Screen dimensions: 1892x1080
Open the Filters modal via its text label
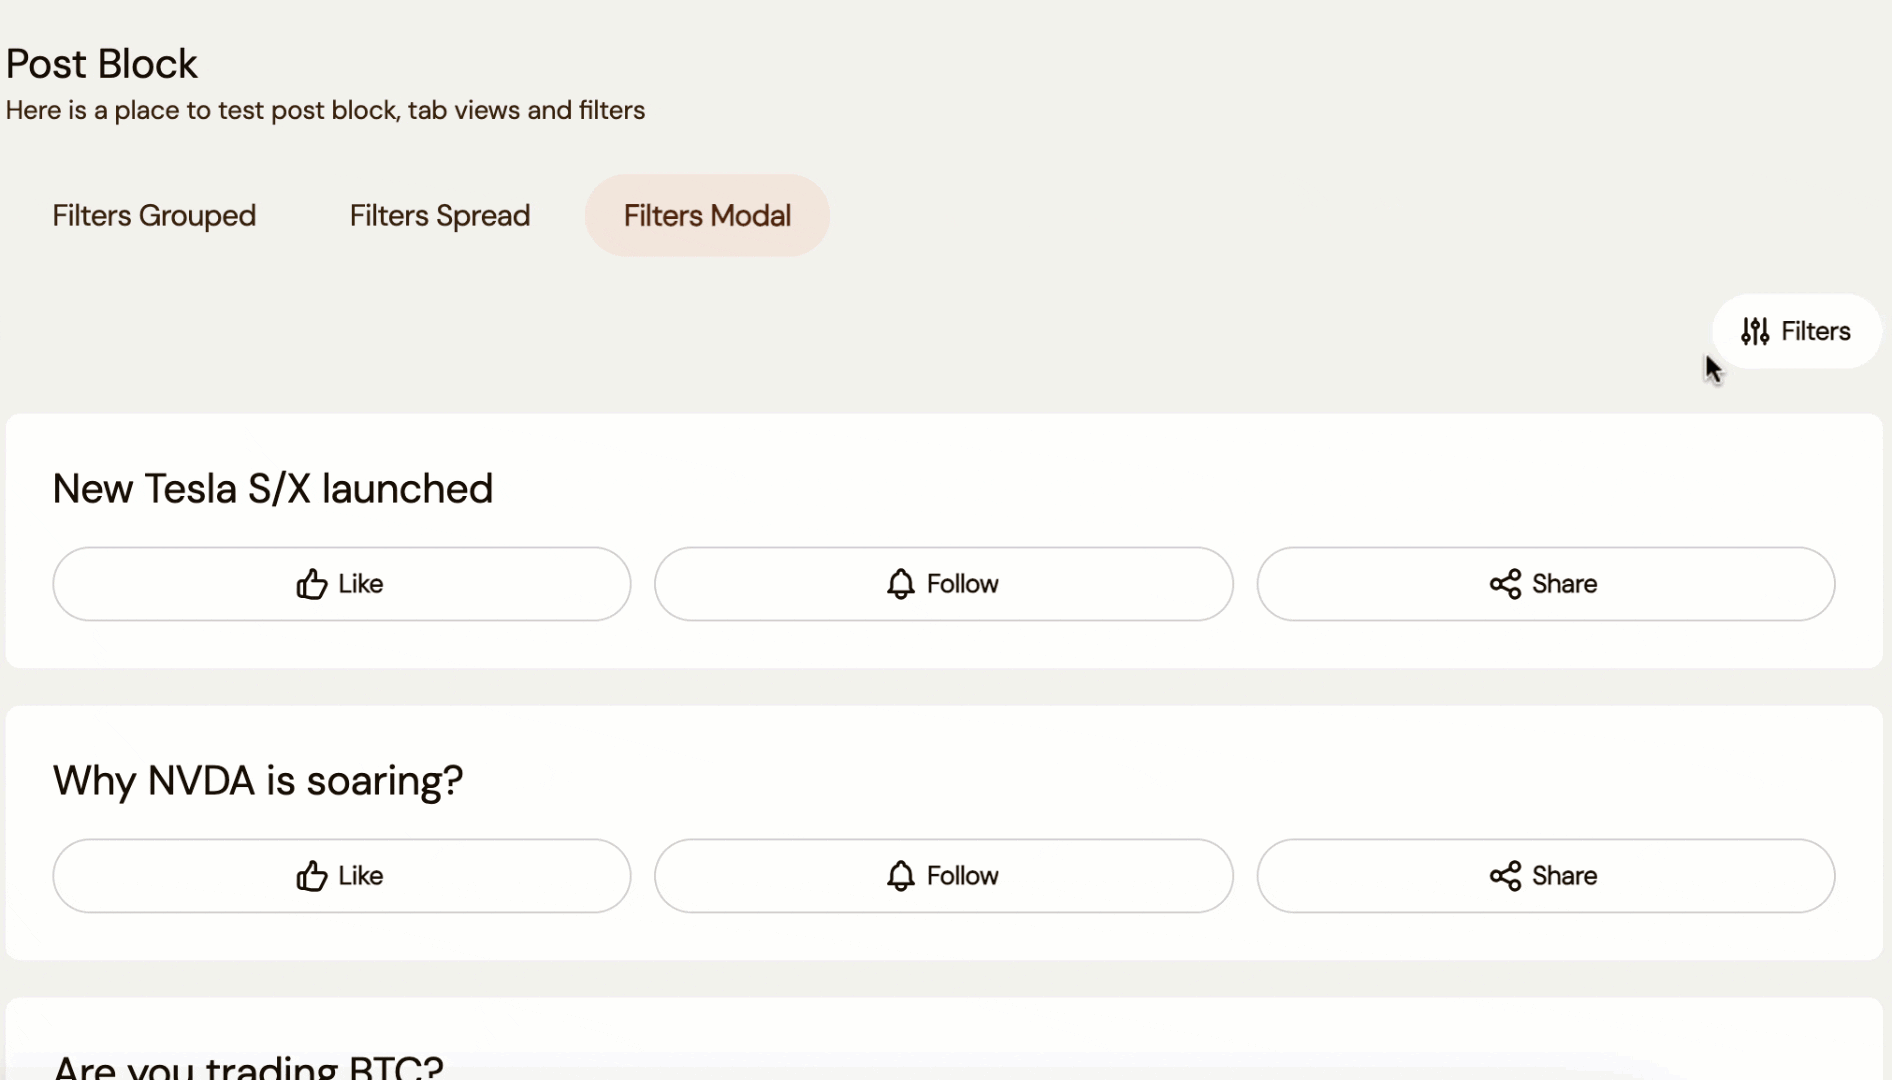tap(1815, 331)
